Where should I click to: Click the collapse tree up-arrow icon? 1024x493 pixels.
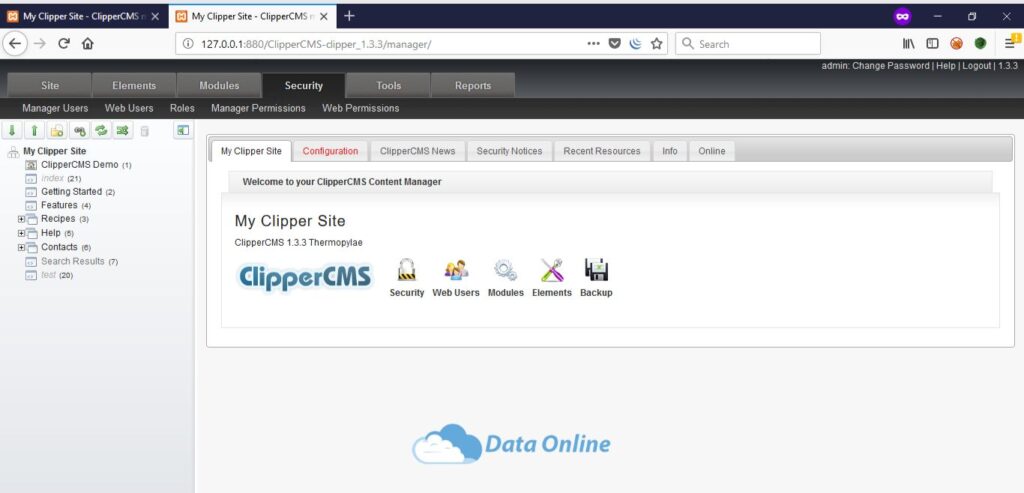(x=34, y=131)
